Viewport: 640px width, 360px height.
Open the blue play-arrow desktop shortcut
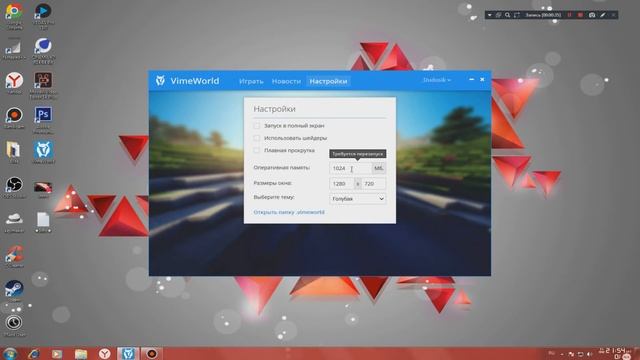43,11
